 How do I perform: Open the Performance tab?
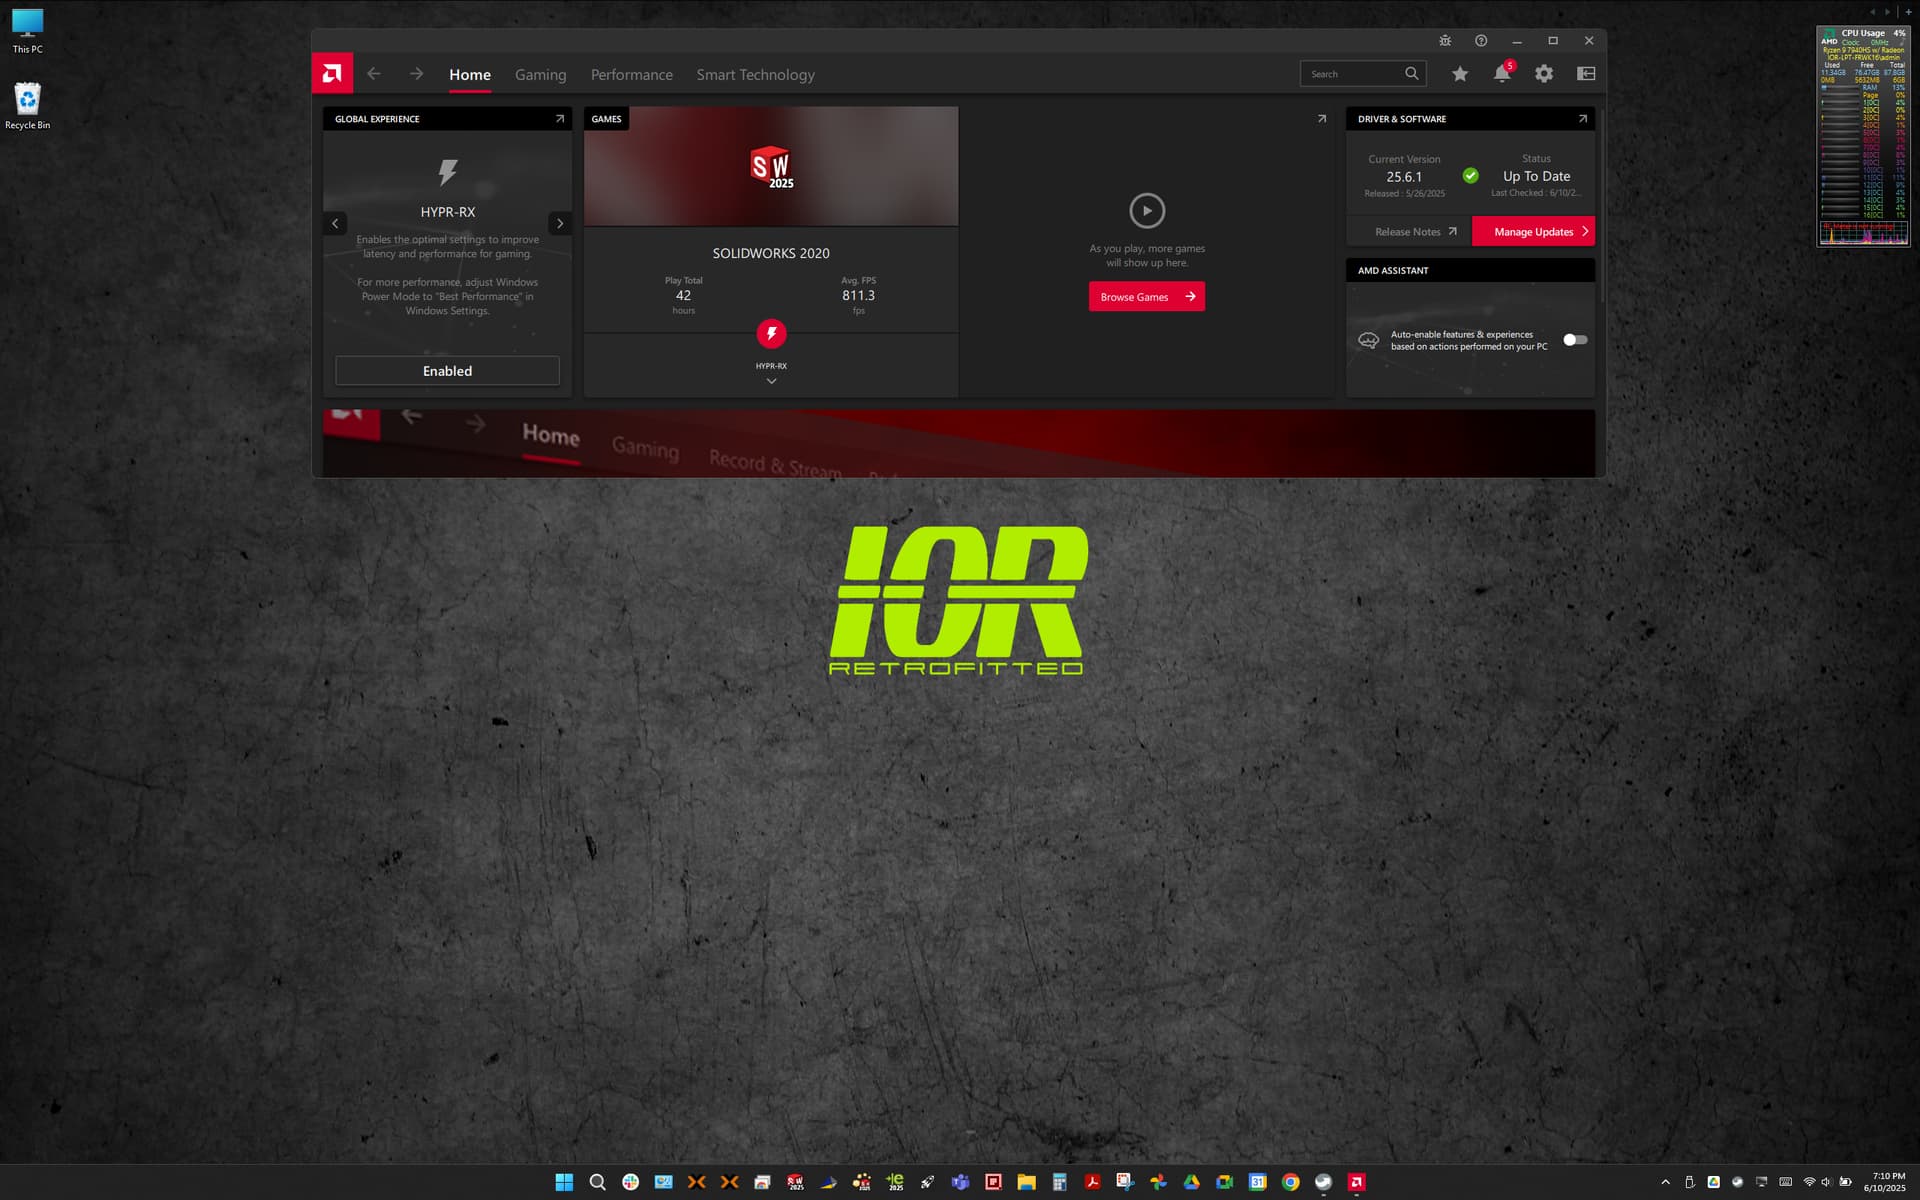(631, 75)
